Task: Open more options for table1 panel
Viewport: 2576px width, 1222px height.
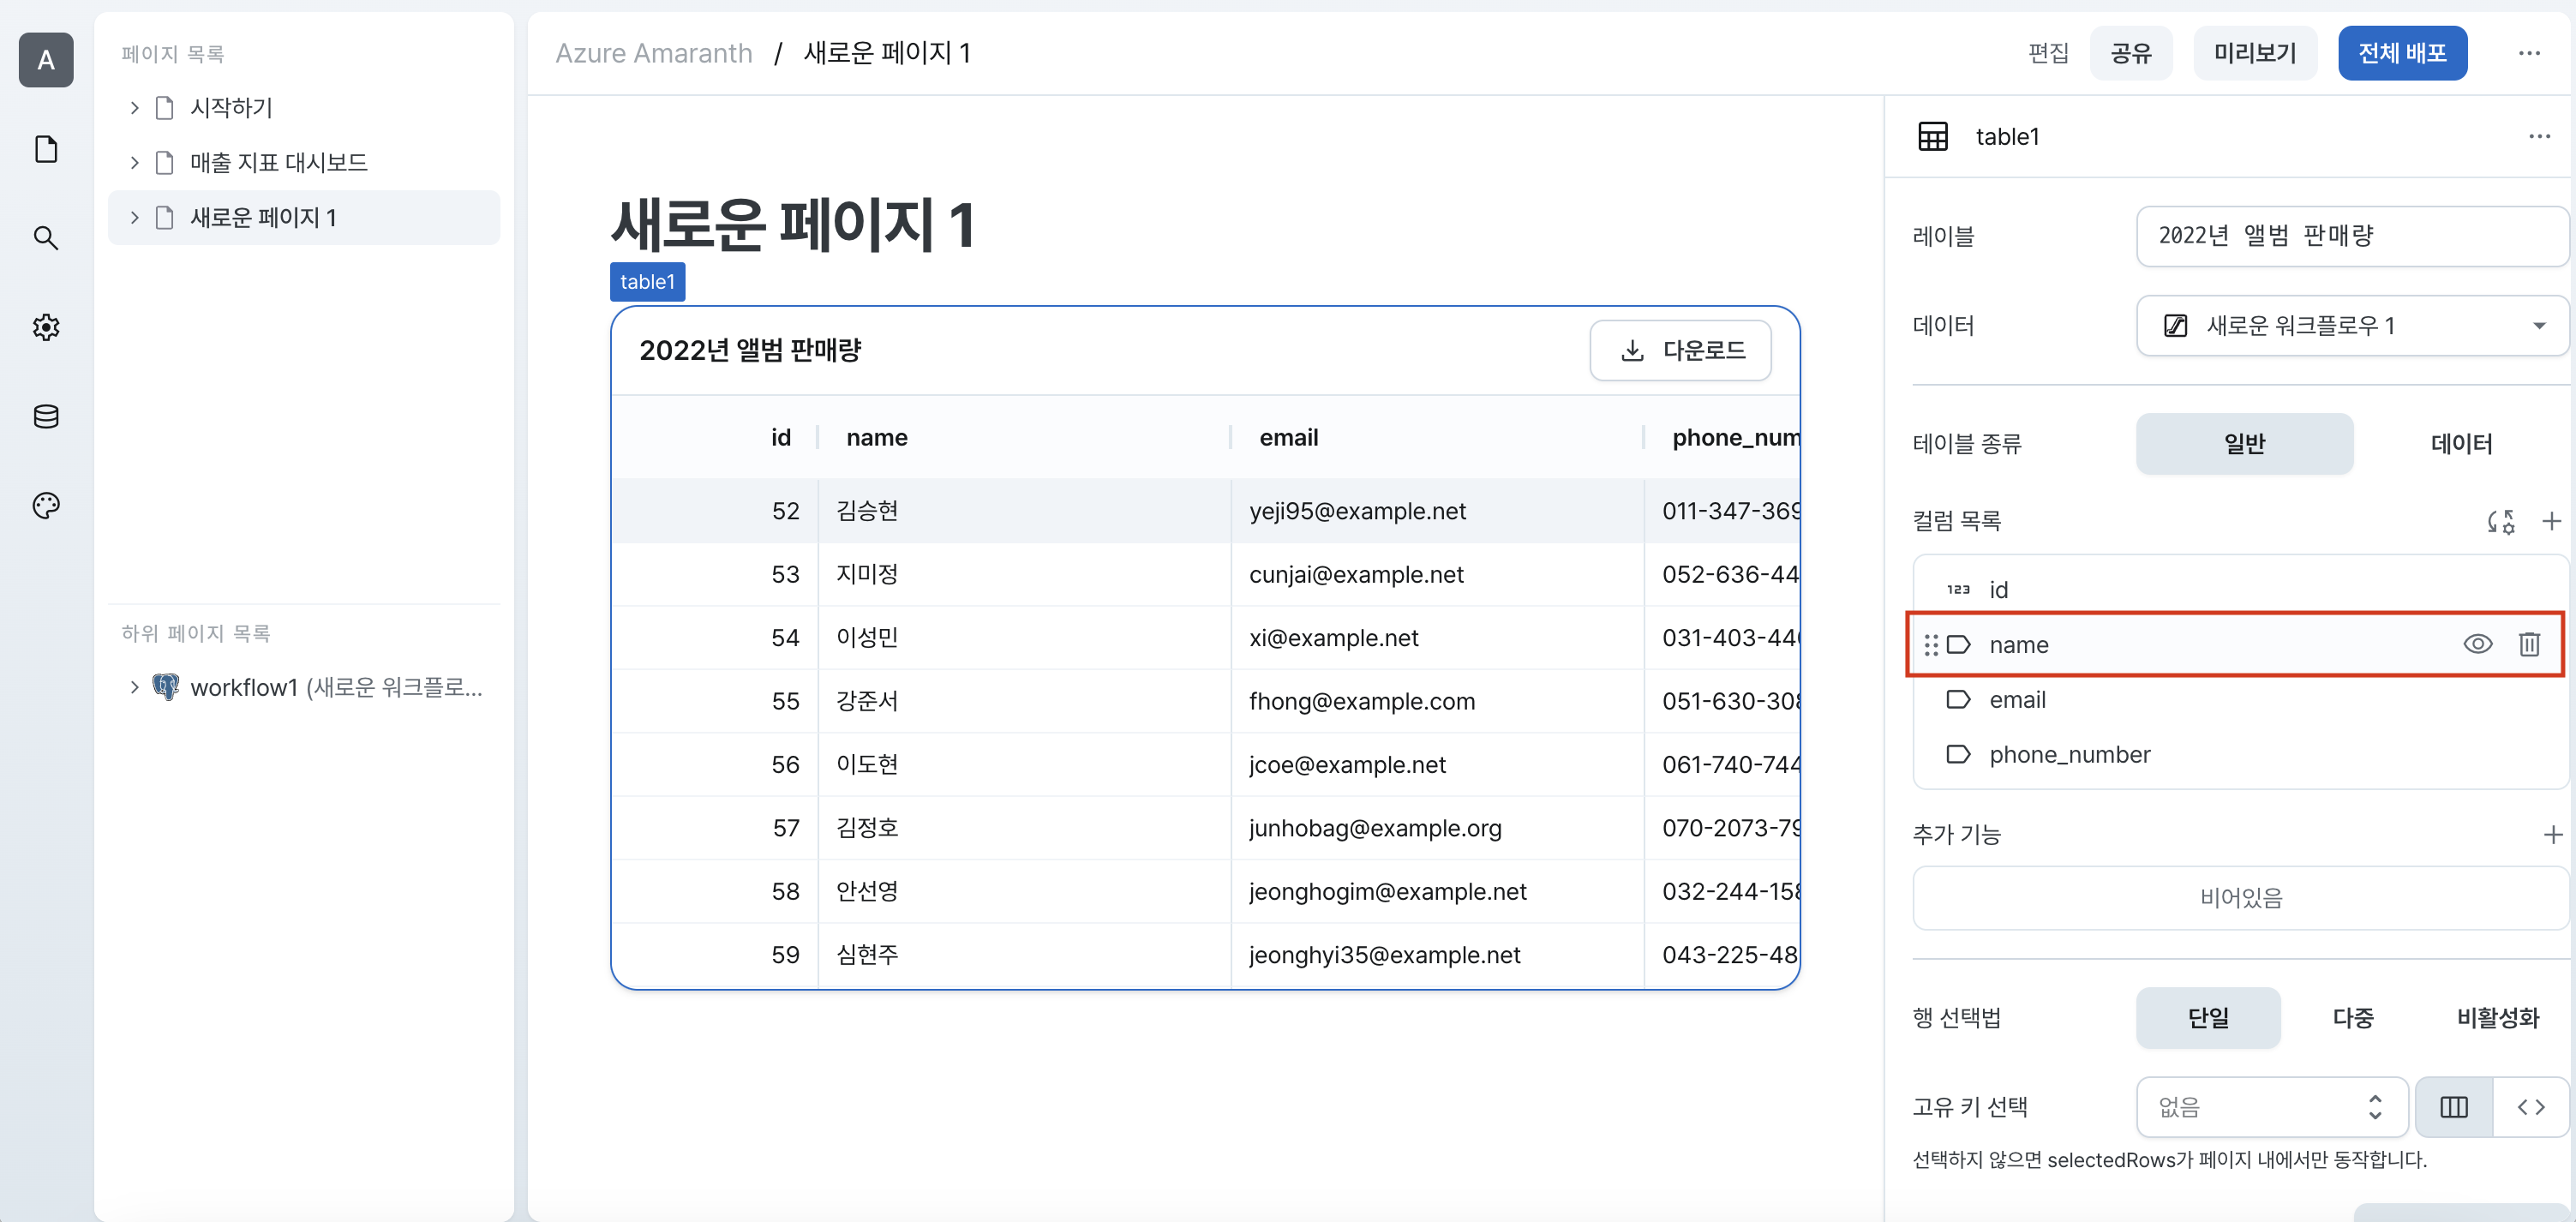Action: [x=2539, y=136]
